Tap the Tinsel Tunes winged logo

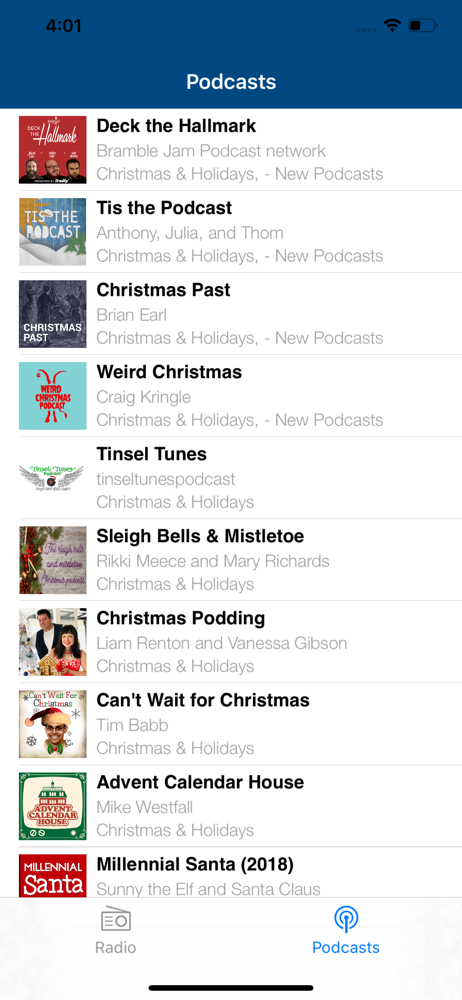coord(52,478)
